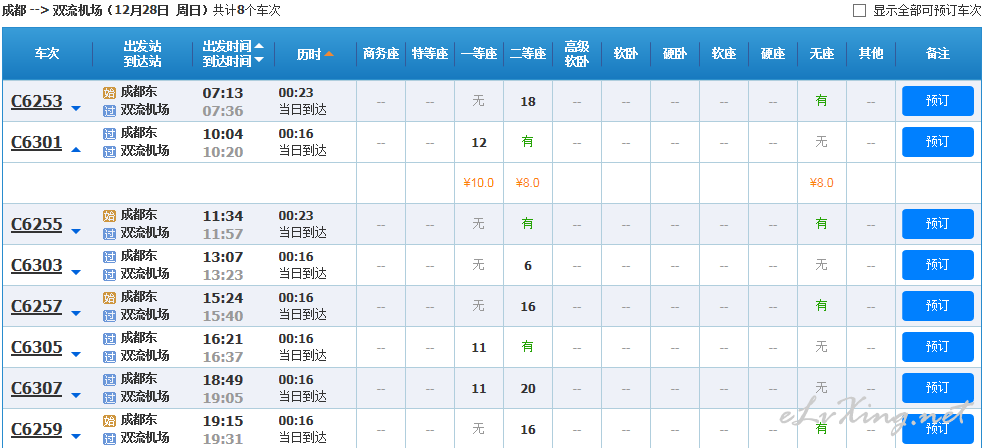984x448 pixels.
Task: Open train number C6301 link
Action: click(37, 142)
